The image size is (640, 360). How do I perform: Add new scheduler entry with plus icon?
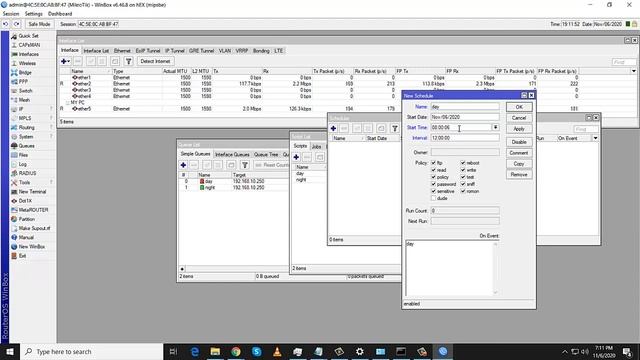click(333, 128)
